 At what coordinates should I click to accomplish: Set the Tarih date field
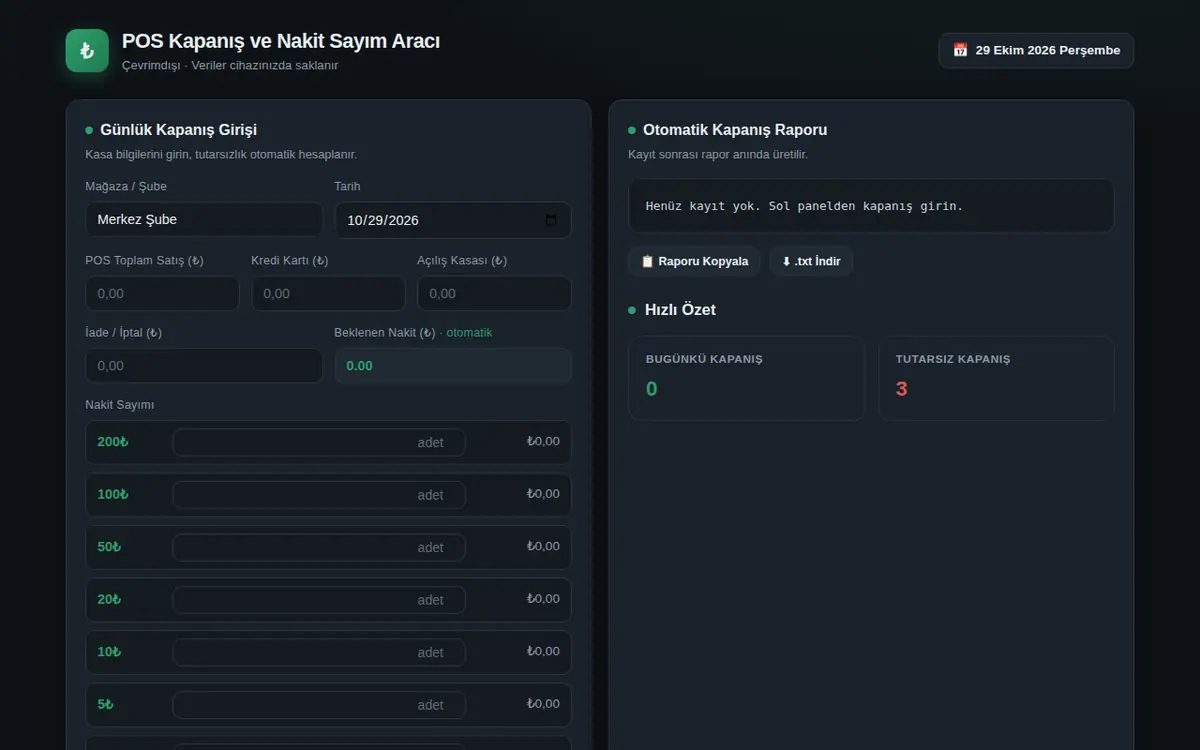[453, 220]
